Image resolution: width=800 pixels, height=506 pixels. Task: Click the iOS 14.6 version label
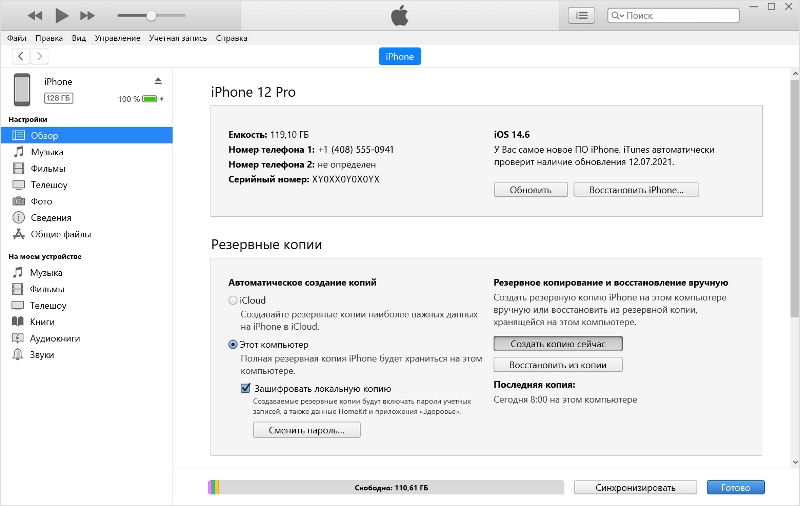point(512,135)
